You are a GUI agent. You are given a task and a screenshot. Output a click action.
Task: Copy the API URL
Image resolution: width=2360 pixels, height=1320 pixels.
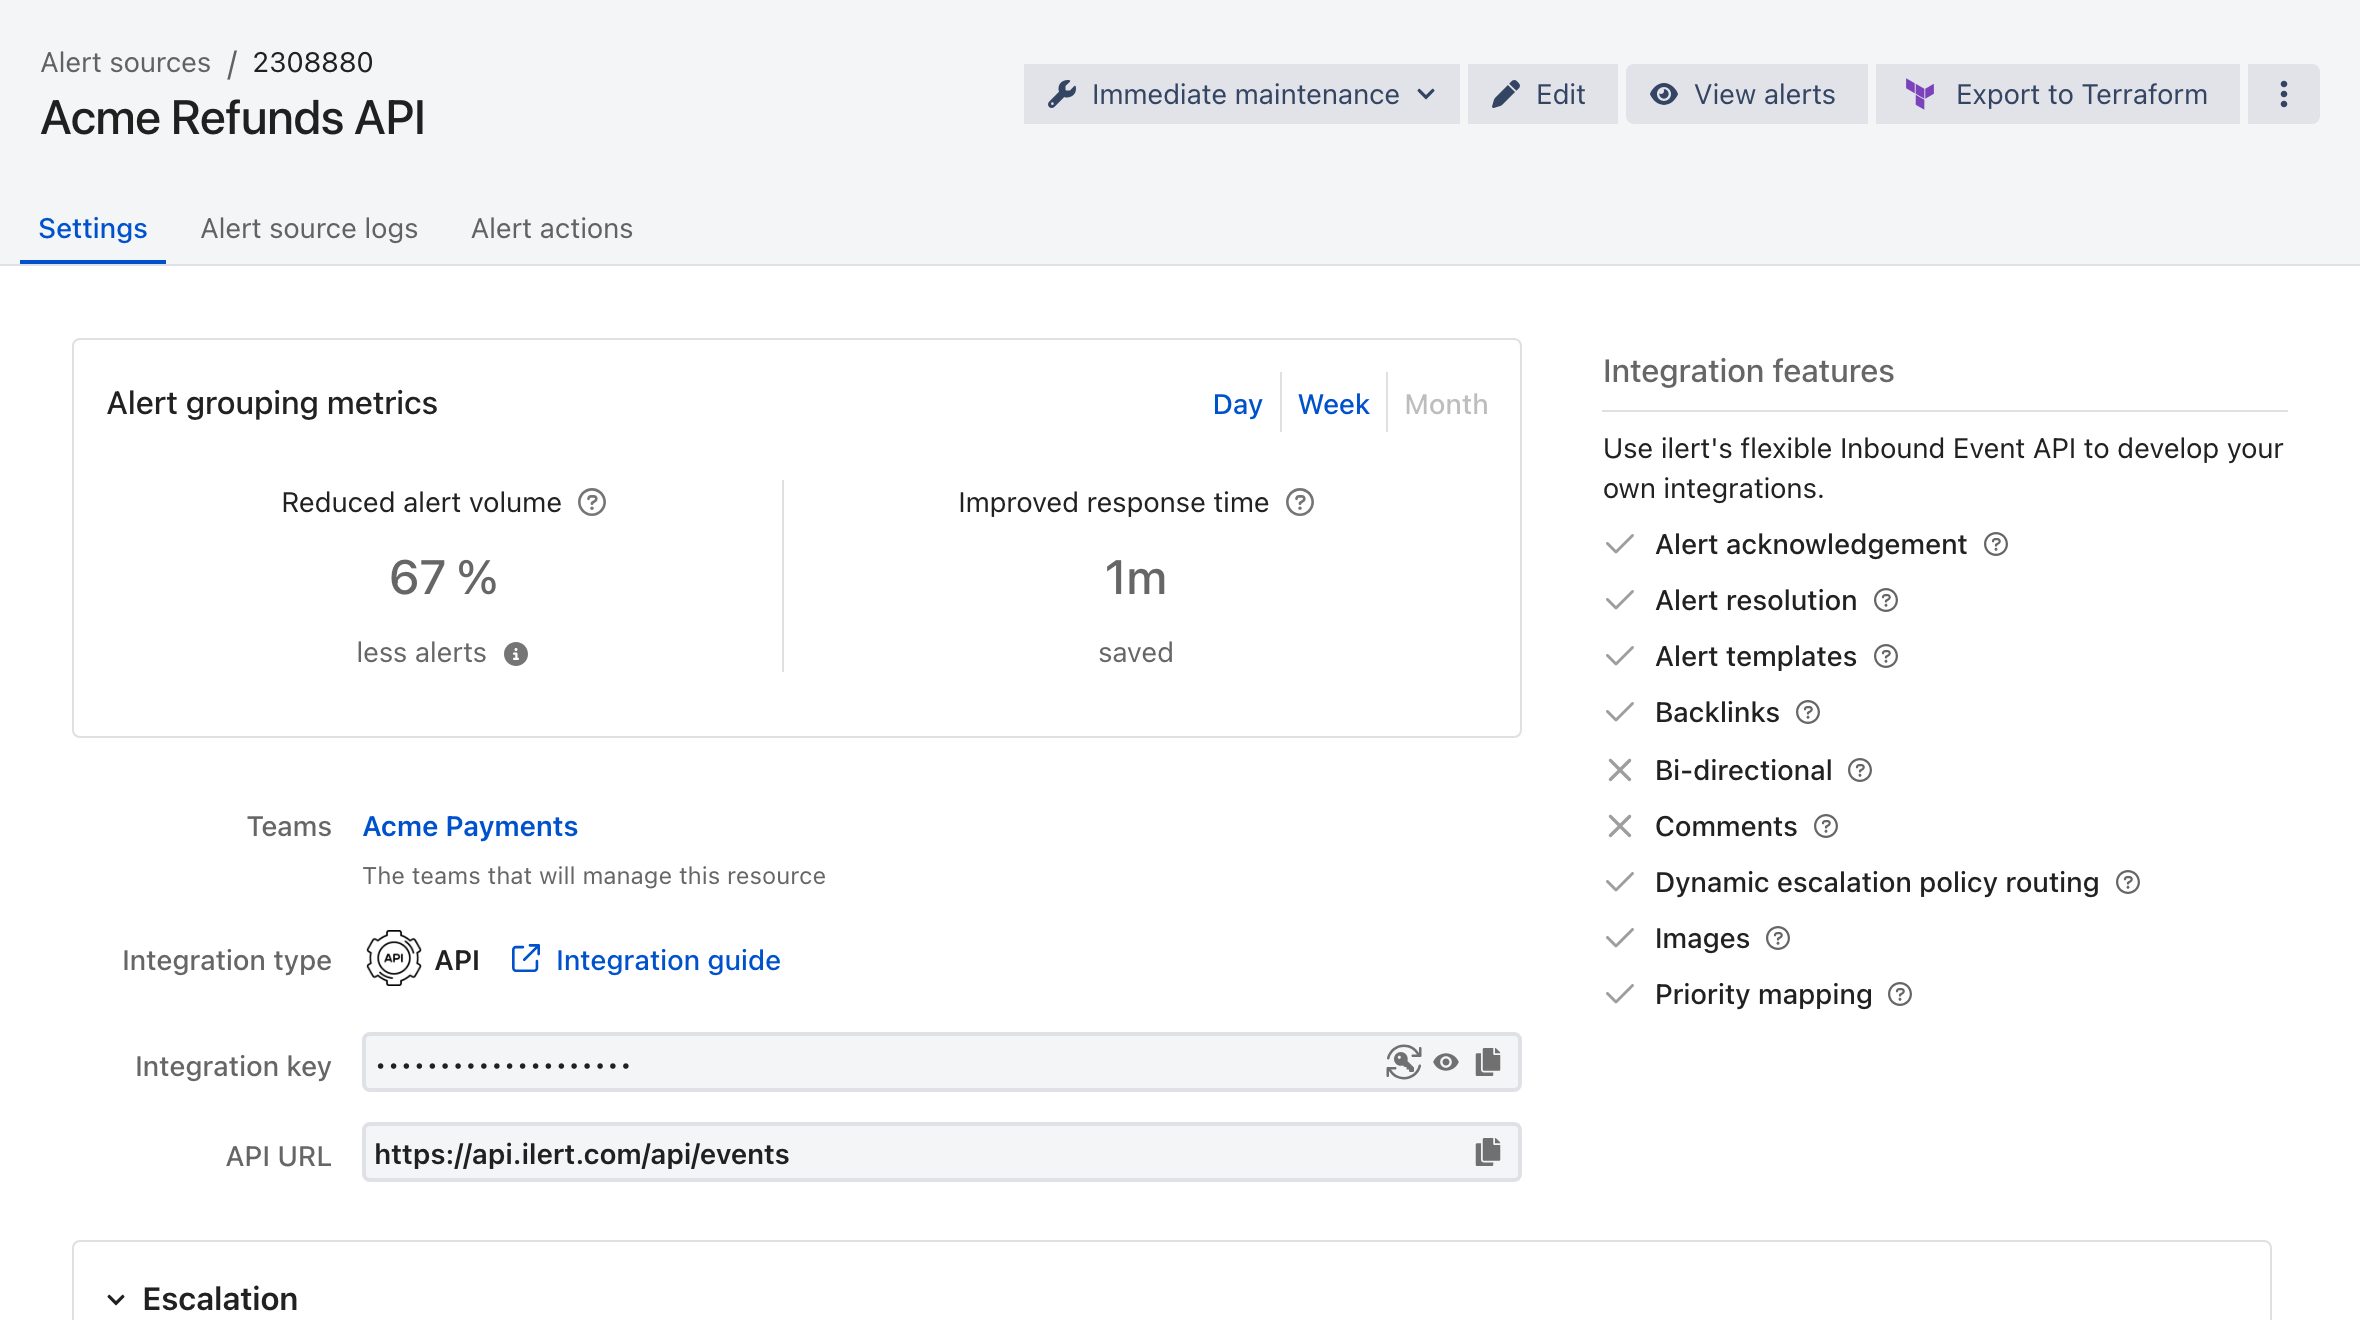point(1488,1152)
